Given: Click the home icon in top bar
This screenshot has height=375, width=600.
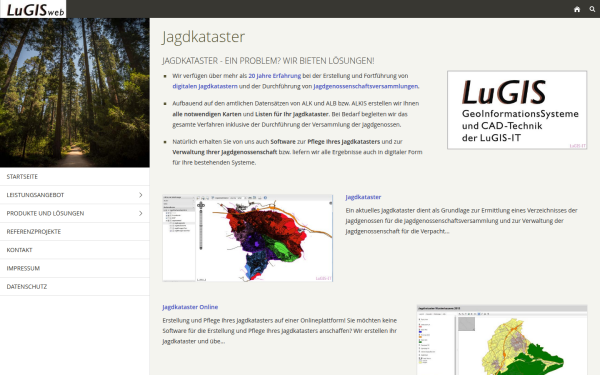Looking at the screenshot, I should pyautogui.click(x=577, y=9).
